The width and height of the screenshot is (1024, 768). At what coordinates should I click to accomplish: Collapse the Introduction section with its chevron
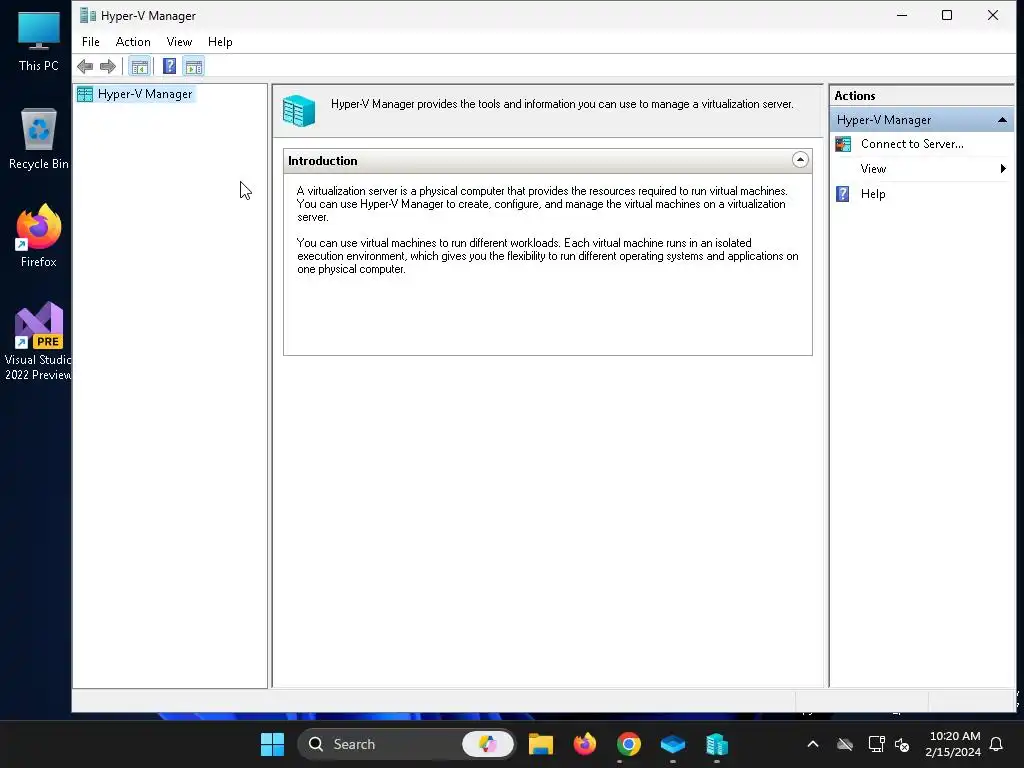(x=800, y=160)
